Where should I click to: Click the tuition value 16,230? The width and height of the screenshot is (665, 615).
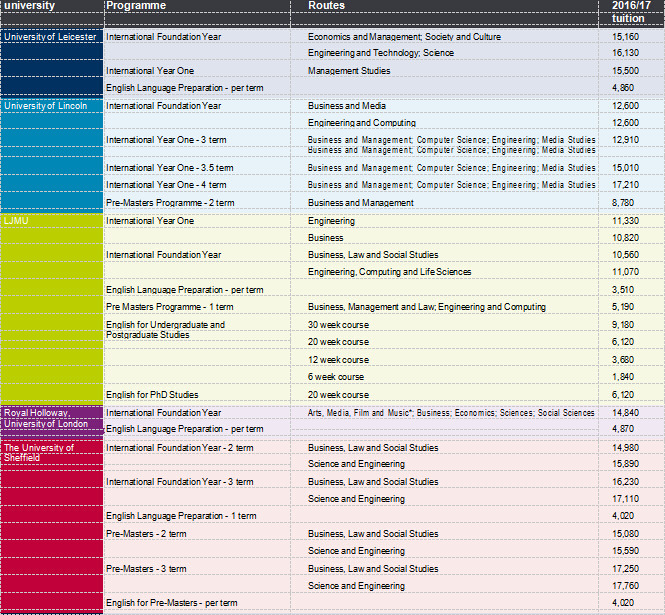coord(625,482)
